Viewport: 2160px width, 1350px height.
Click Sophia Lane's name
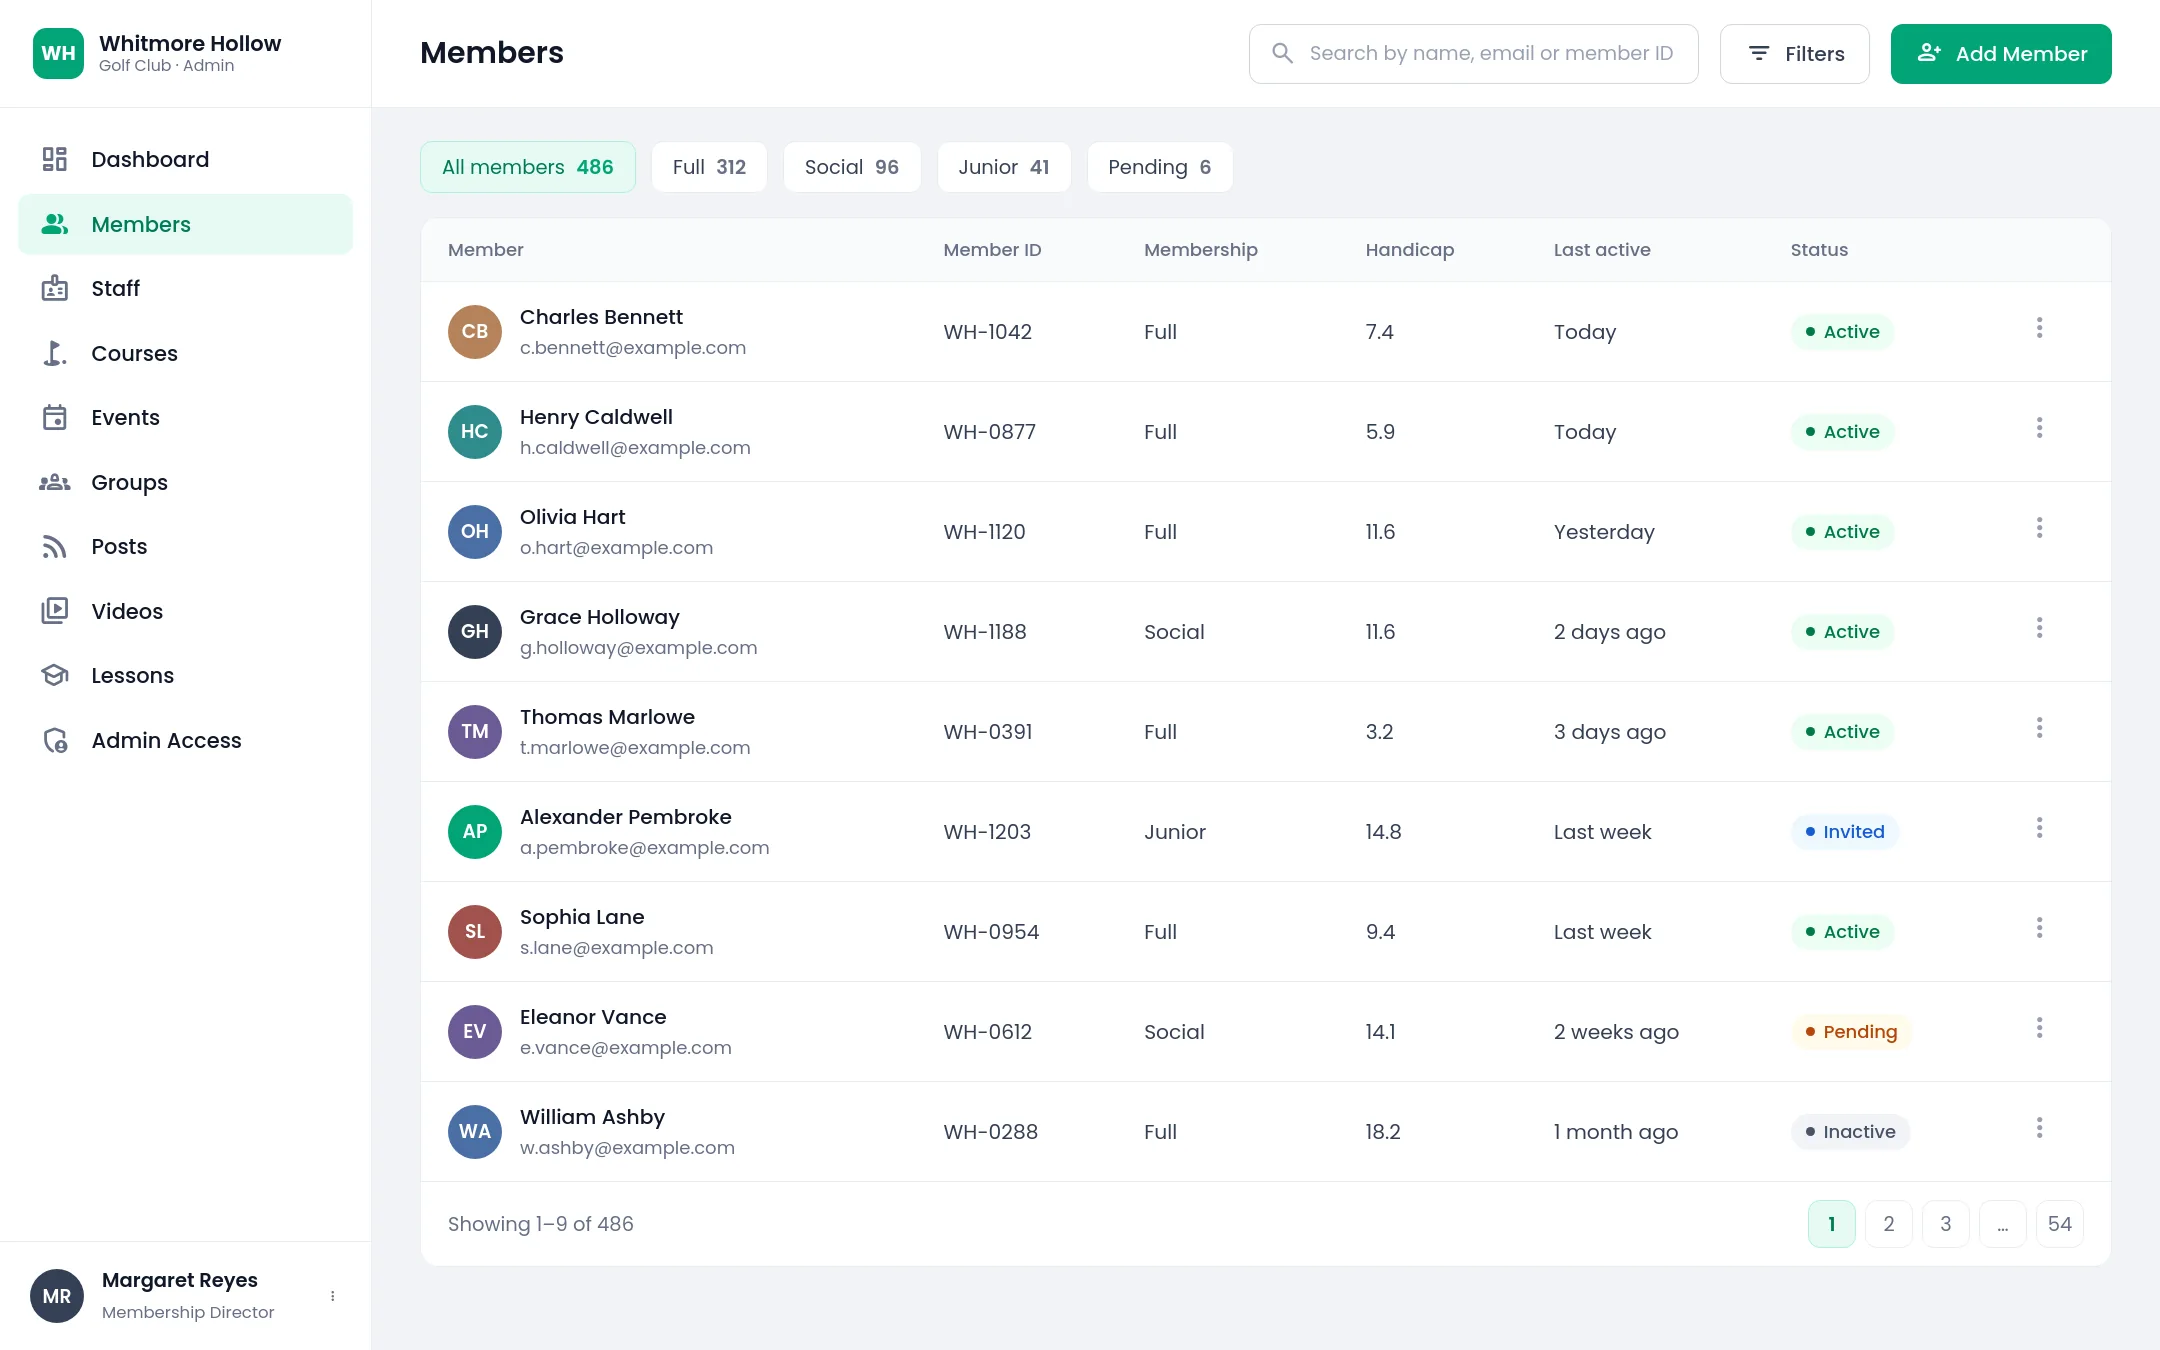(x=582, y=917)
